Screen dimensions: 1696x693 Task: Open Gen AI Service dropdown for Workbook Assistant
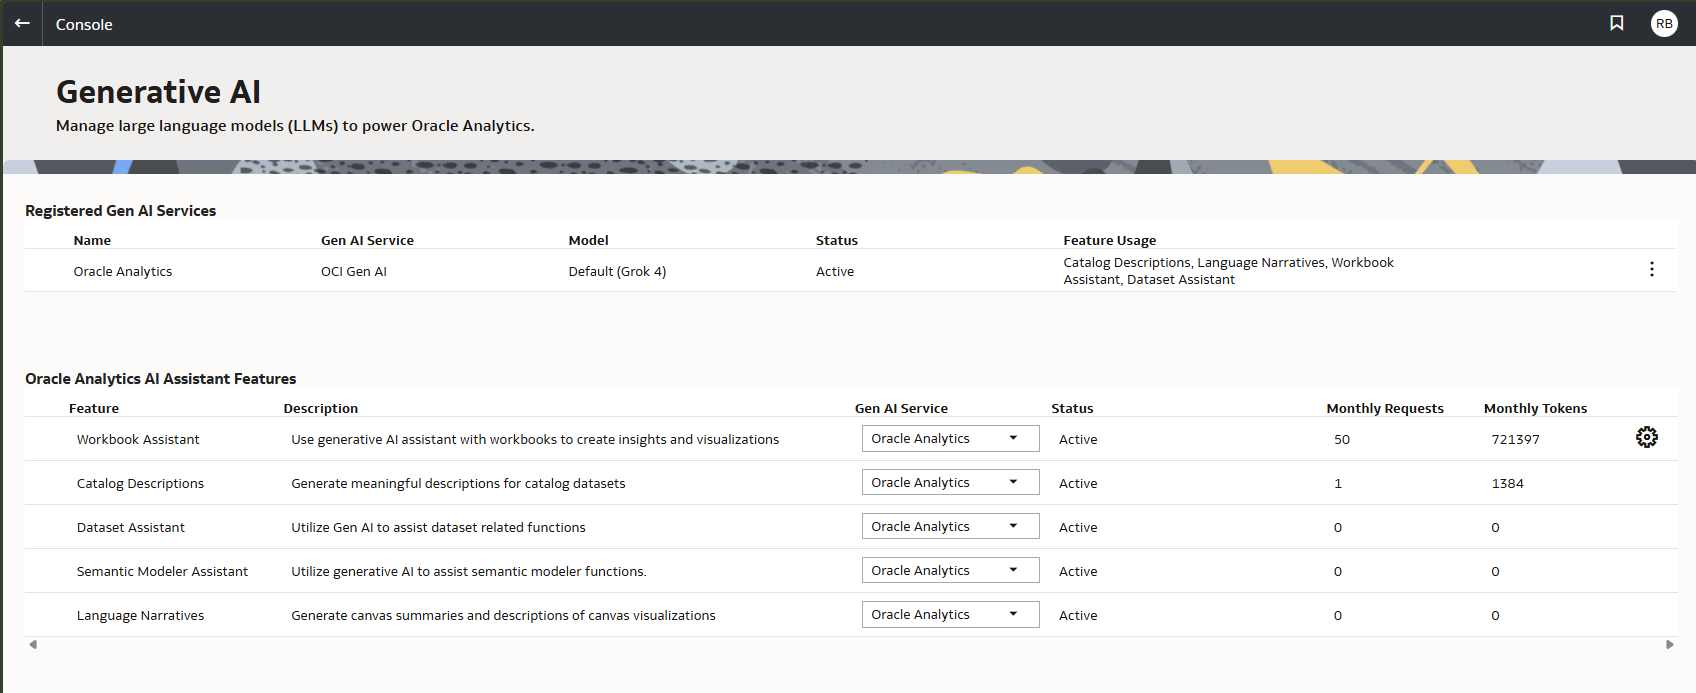[x=951, y=439]
